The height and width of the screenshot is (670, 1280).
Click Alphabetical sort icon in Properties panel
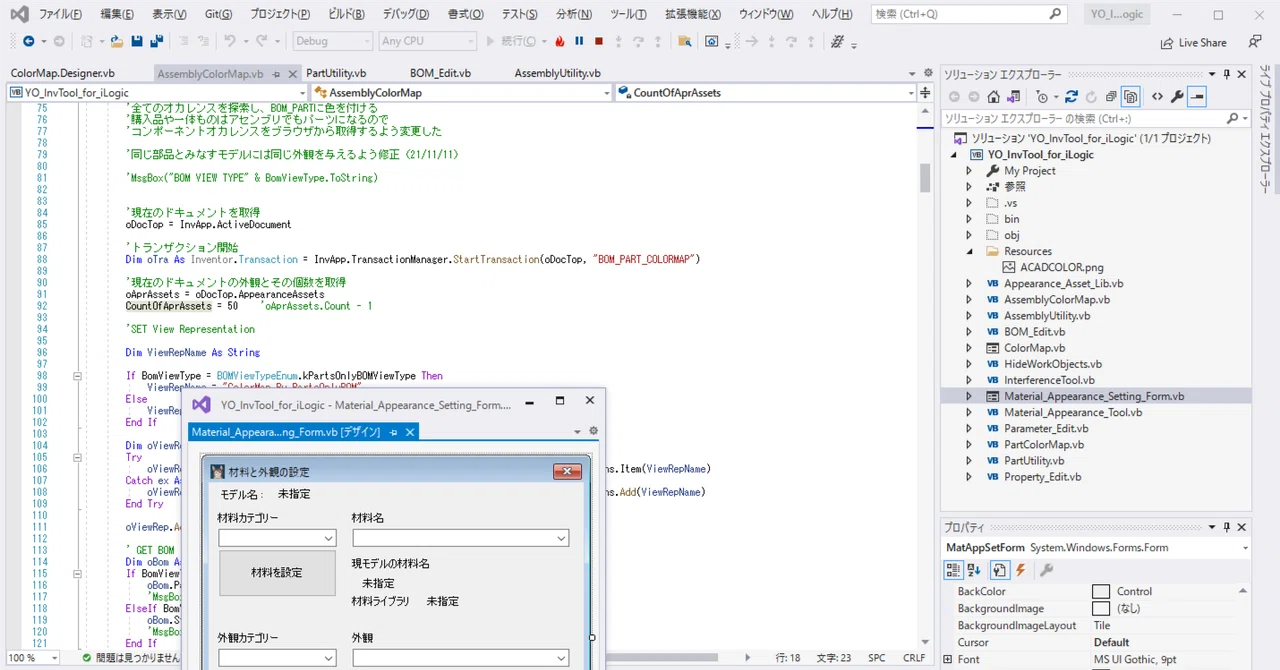[x=974, y=570]
